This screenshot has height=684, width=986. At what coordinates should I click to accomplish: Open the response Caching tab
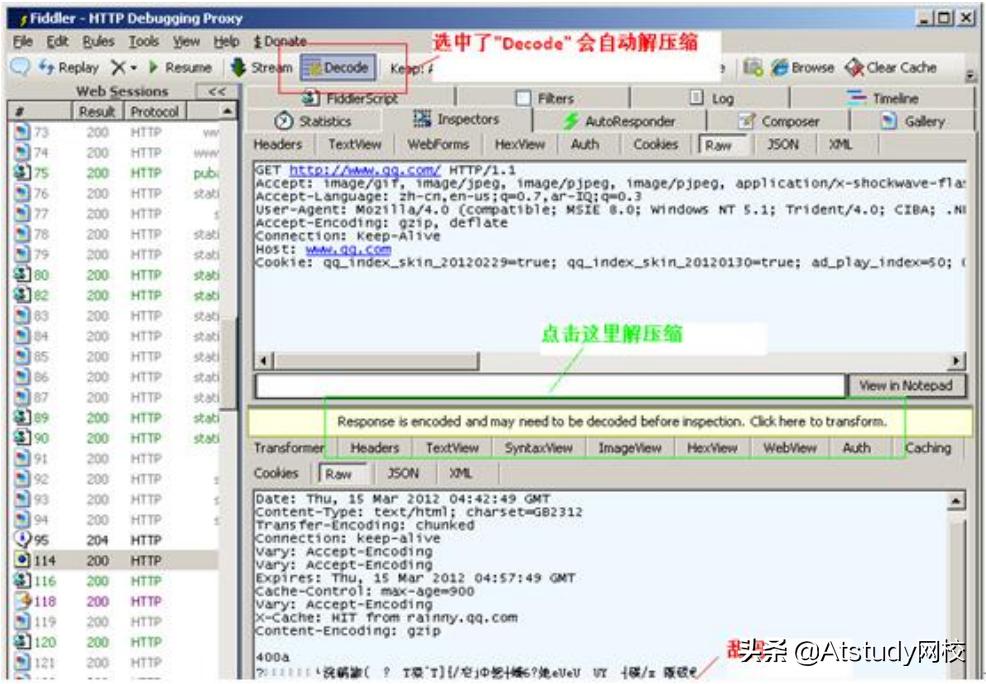coord(928,448)
